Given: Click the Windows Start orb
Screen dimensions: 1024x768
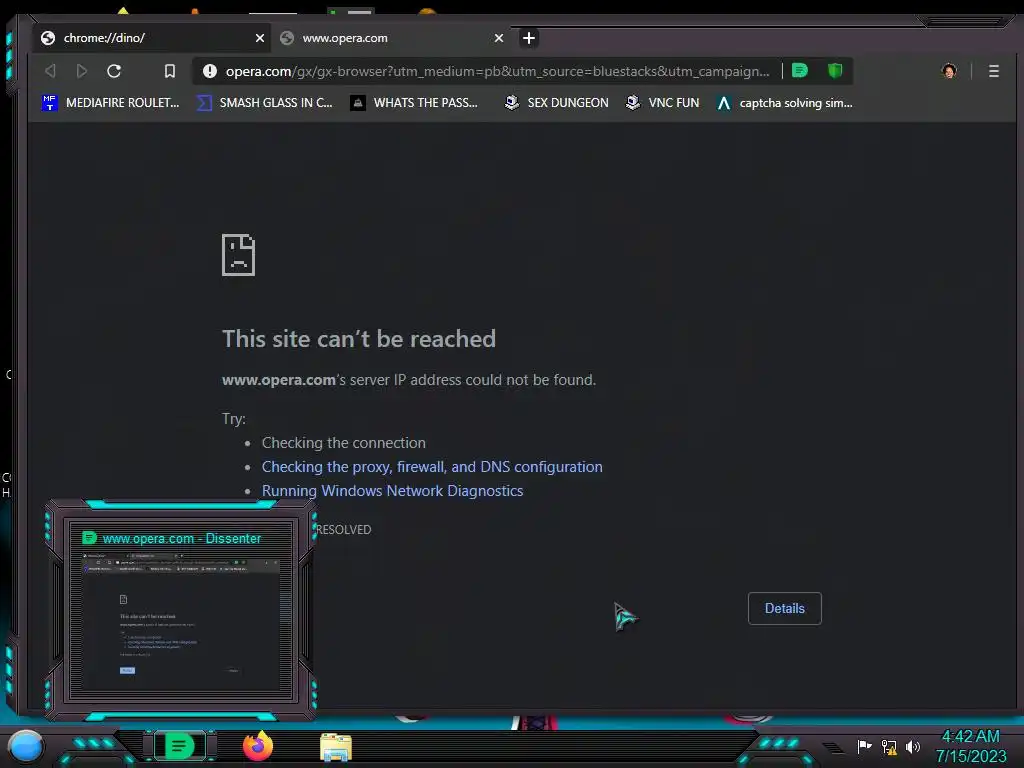Looking at the screenshot, I should tap(25, 746).
